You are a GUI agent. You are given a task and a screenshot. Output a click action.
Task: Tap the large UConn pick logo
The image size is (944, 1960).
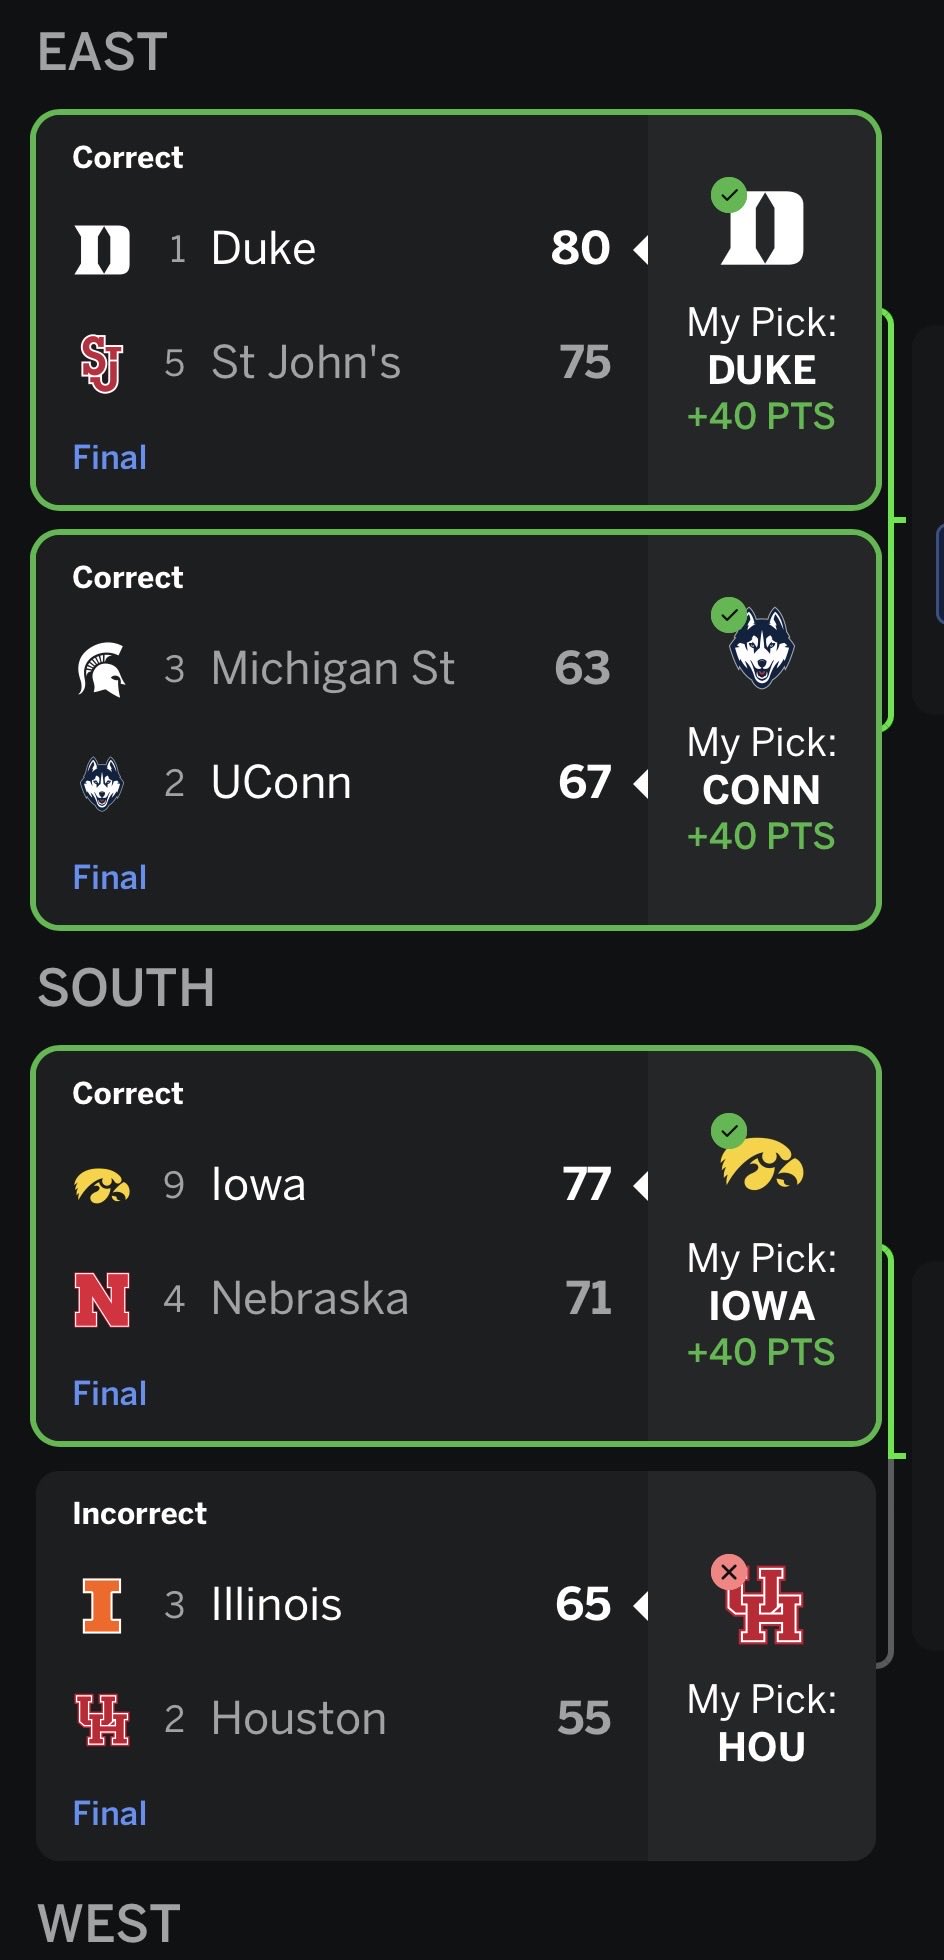(762, 647)
